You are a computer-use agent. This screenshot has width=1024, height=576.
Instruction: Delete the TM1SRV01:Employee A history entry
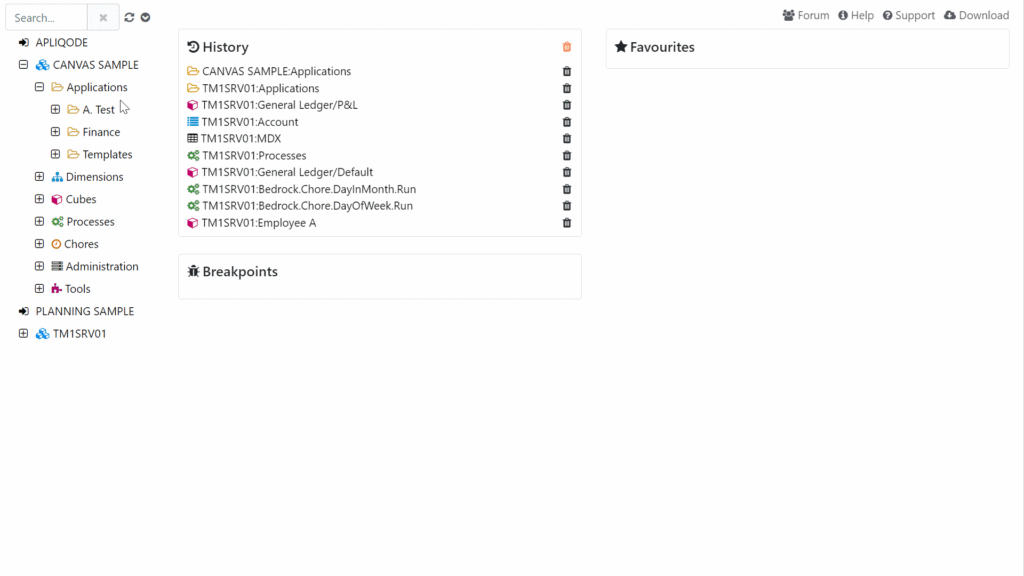pyautogui.click(x=567, y=223)
